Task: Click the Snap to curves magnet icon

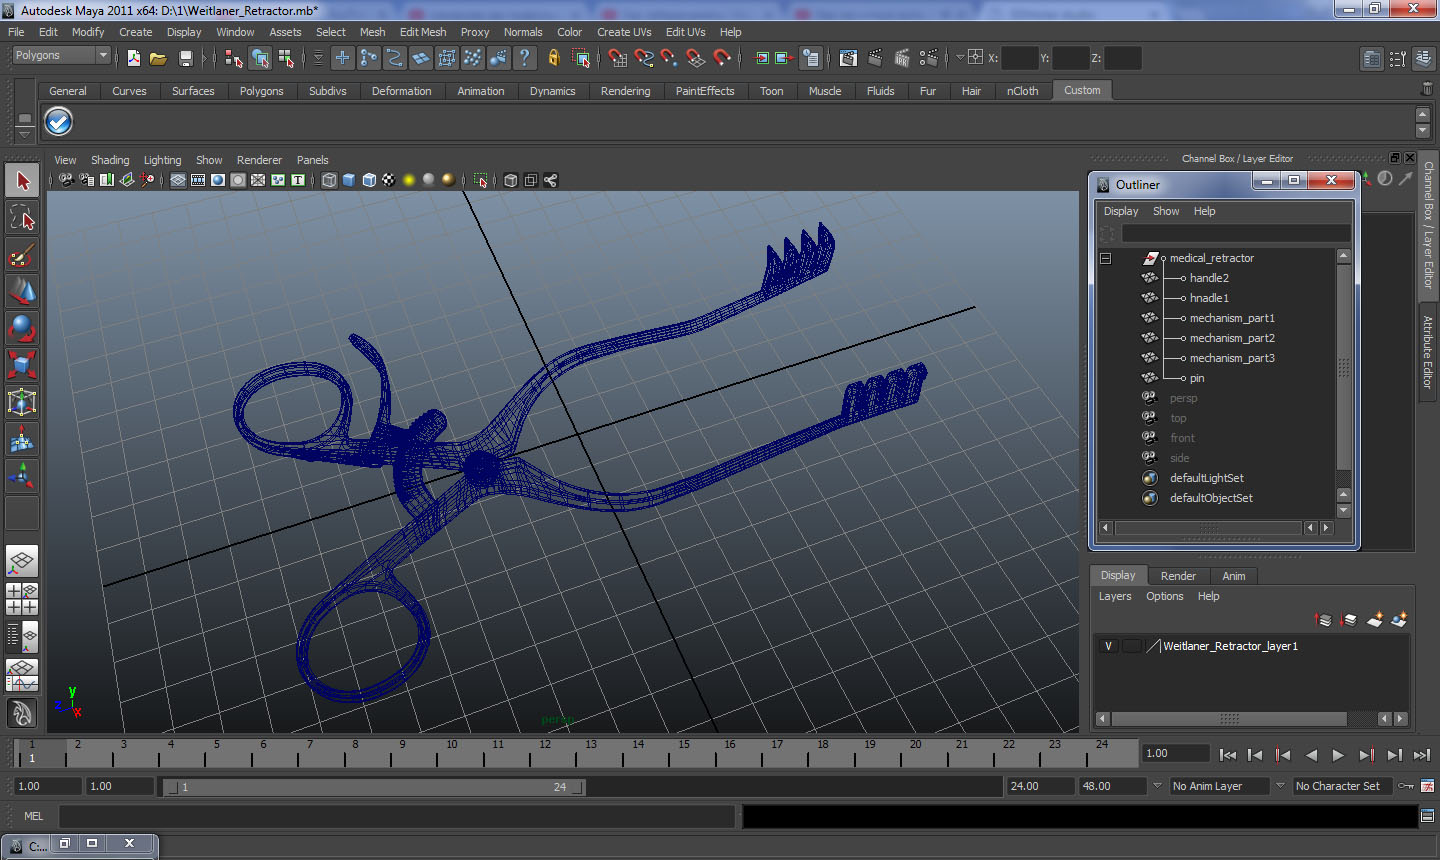Action: tap(644, 58)
